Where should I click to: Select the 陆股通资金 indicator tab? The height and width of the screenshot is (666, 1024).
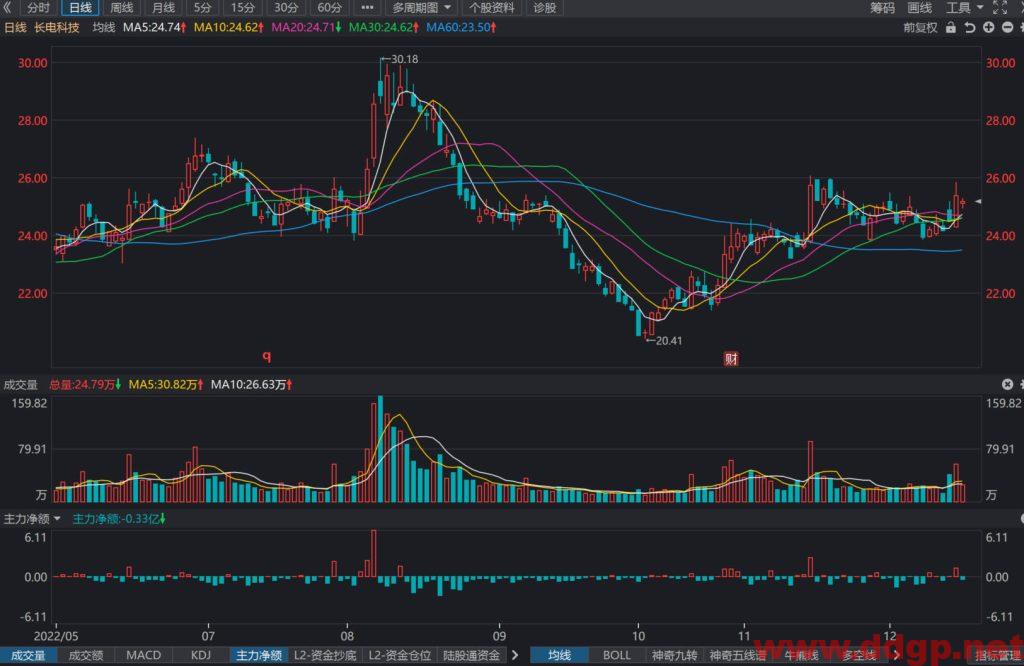point(471,656)
